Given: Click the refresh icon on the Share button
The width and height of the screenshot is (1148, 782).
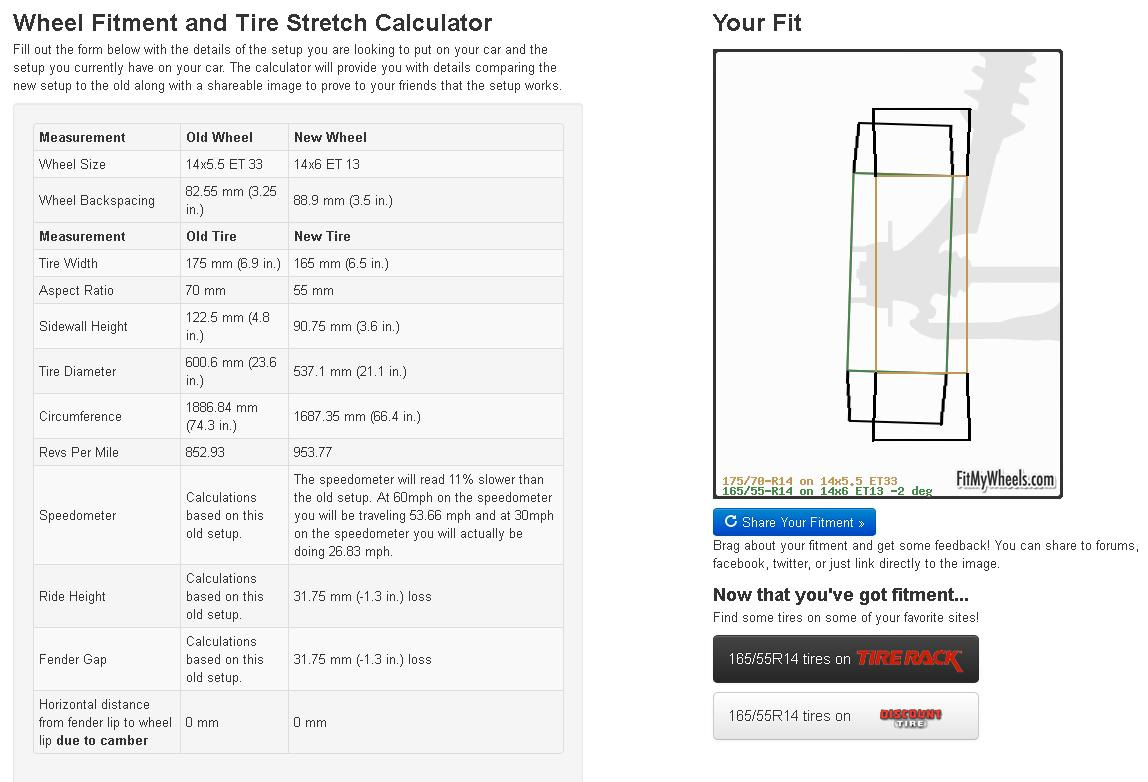Looking at the screenshot, I should (x=731, y=522).
